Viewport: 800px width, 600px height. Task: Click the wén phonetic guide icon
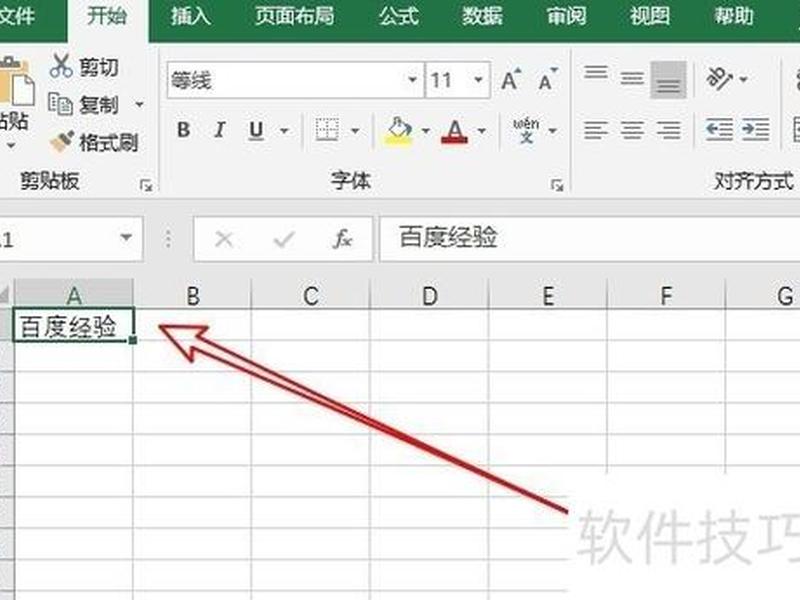tap(526, 131)
